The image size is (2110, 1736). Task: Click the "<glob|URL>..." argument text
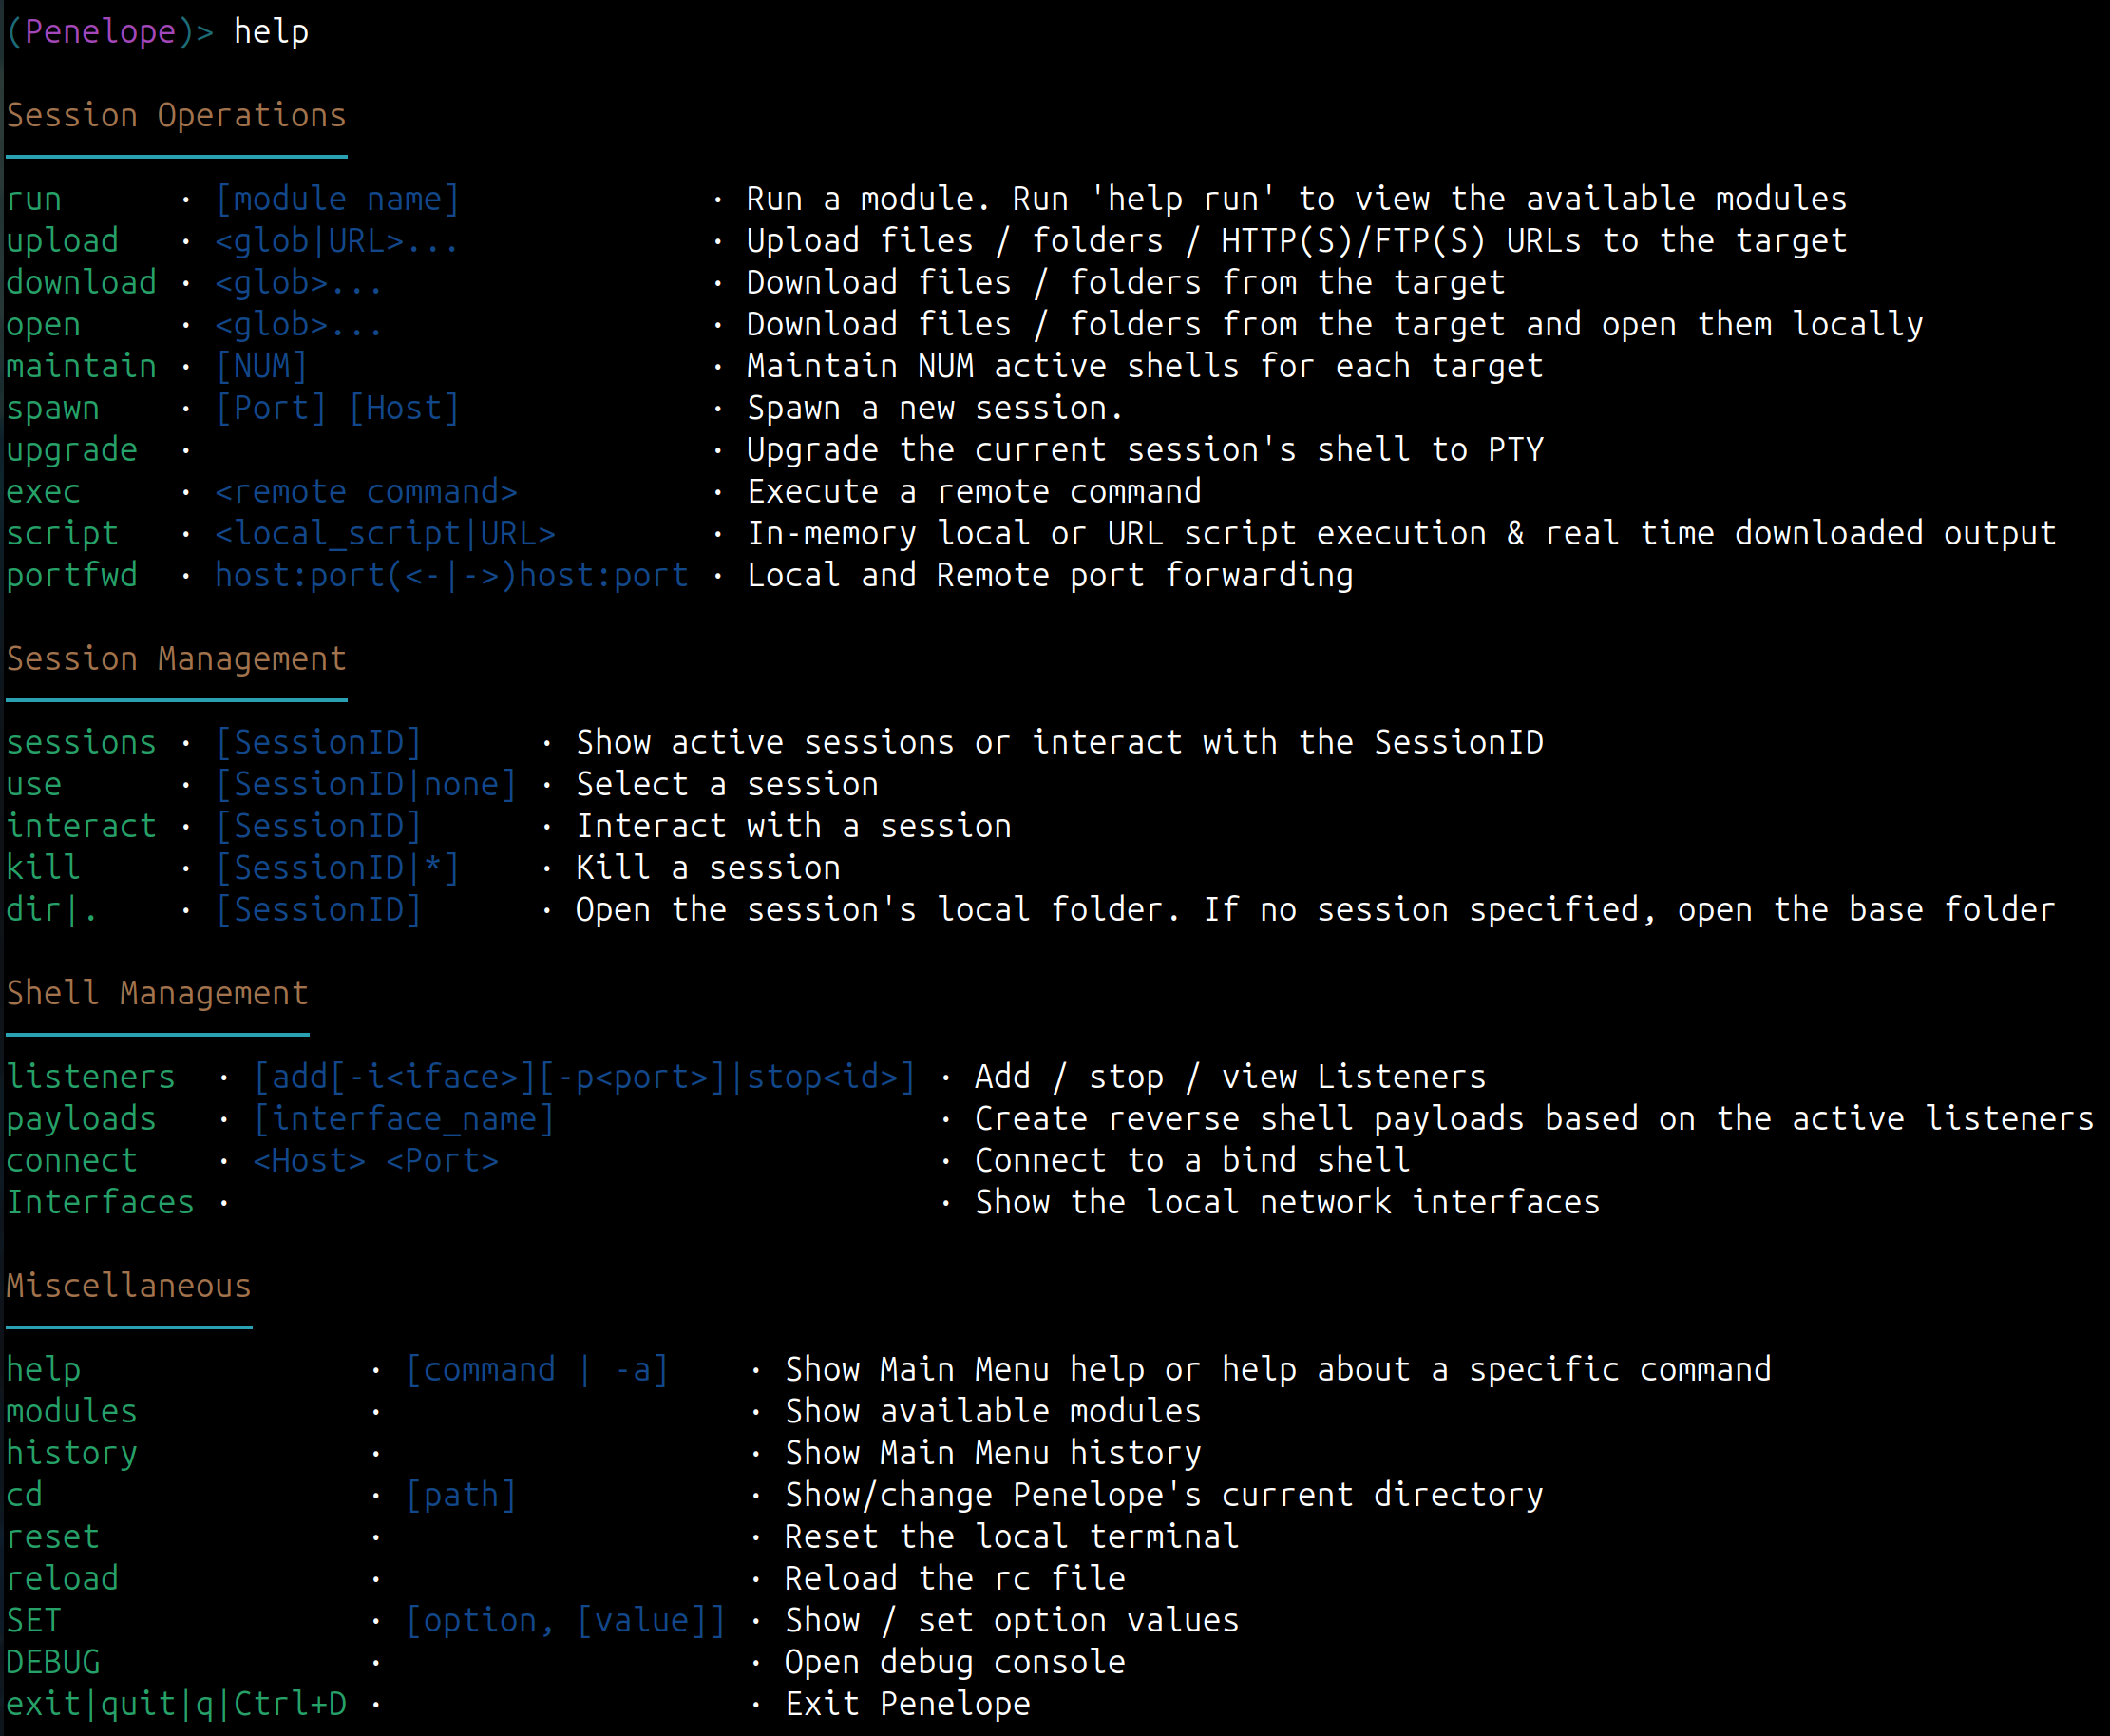338,241
